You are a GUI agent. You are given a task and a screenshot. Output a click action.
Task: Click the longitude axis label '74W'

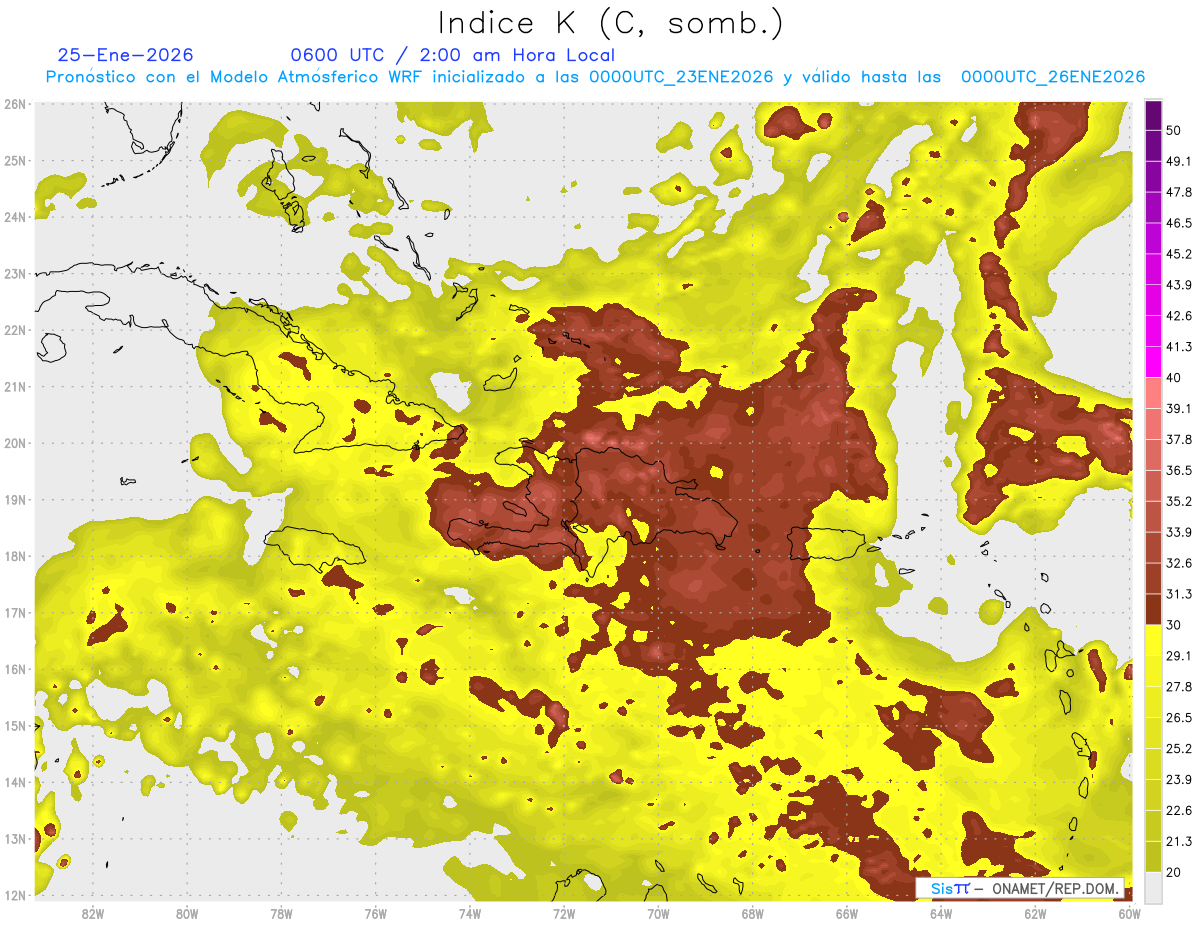469,914
